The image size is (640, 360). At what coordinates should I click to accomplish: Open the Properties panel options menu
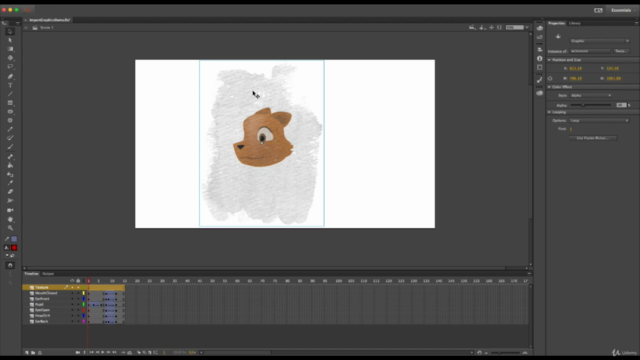636,23
